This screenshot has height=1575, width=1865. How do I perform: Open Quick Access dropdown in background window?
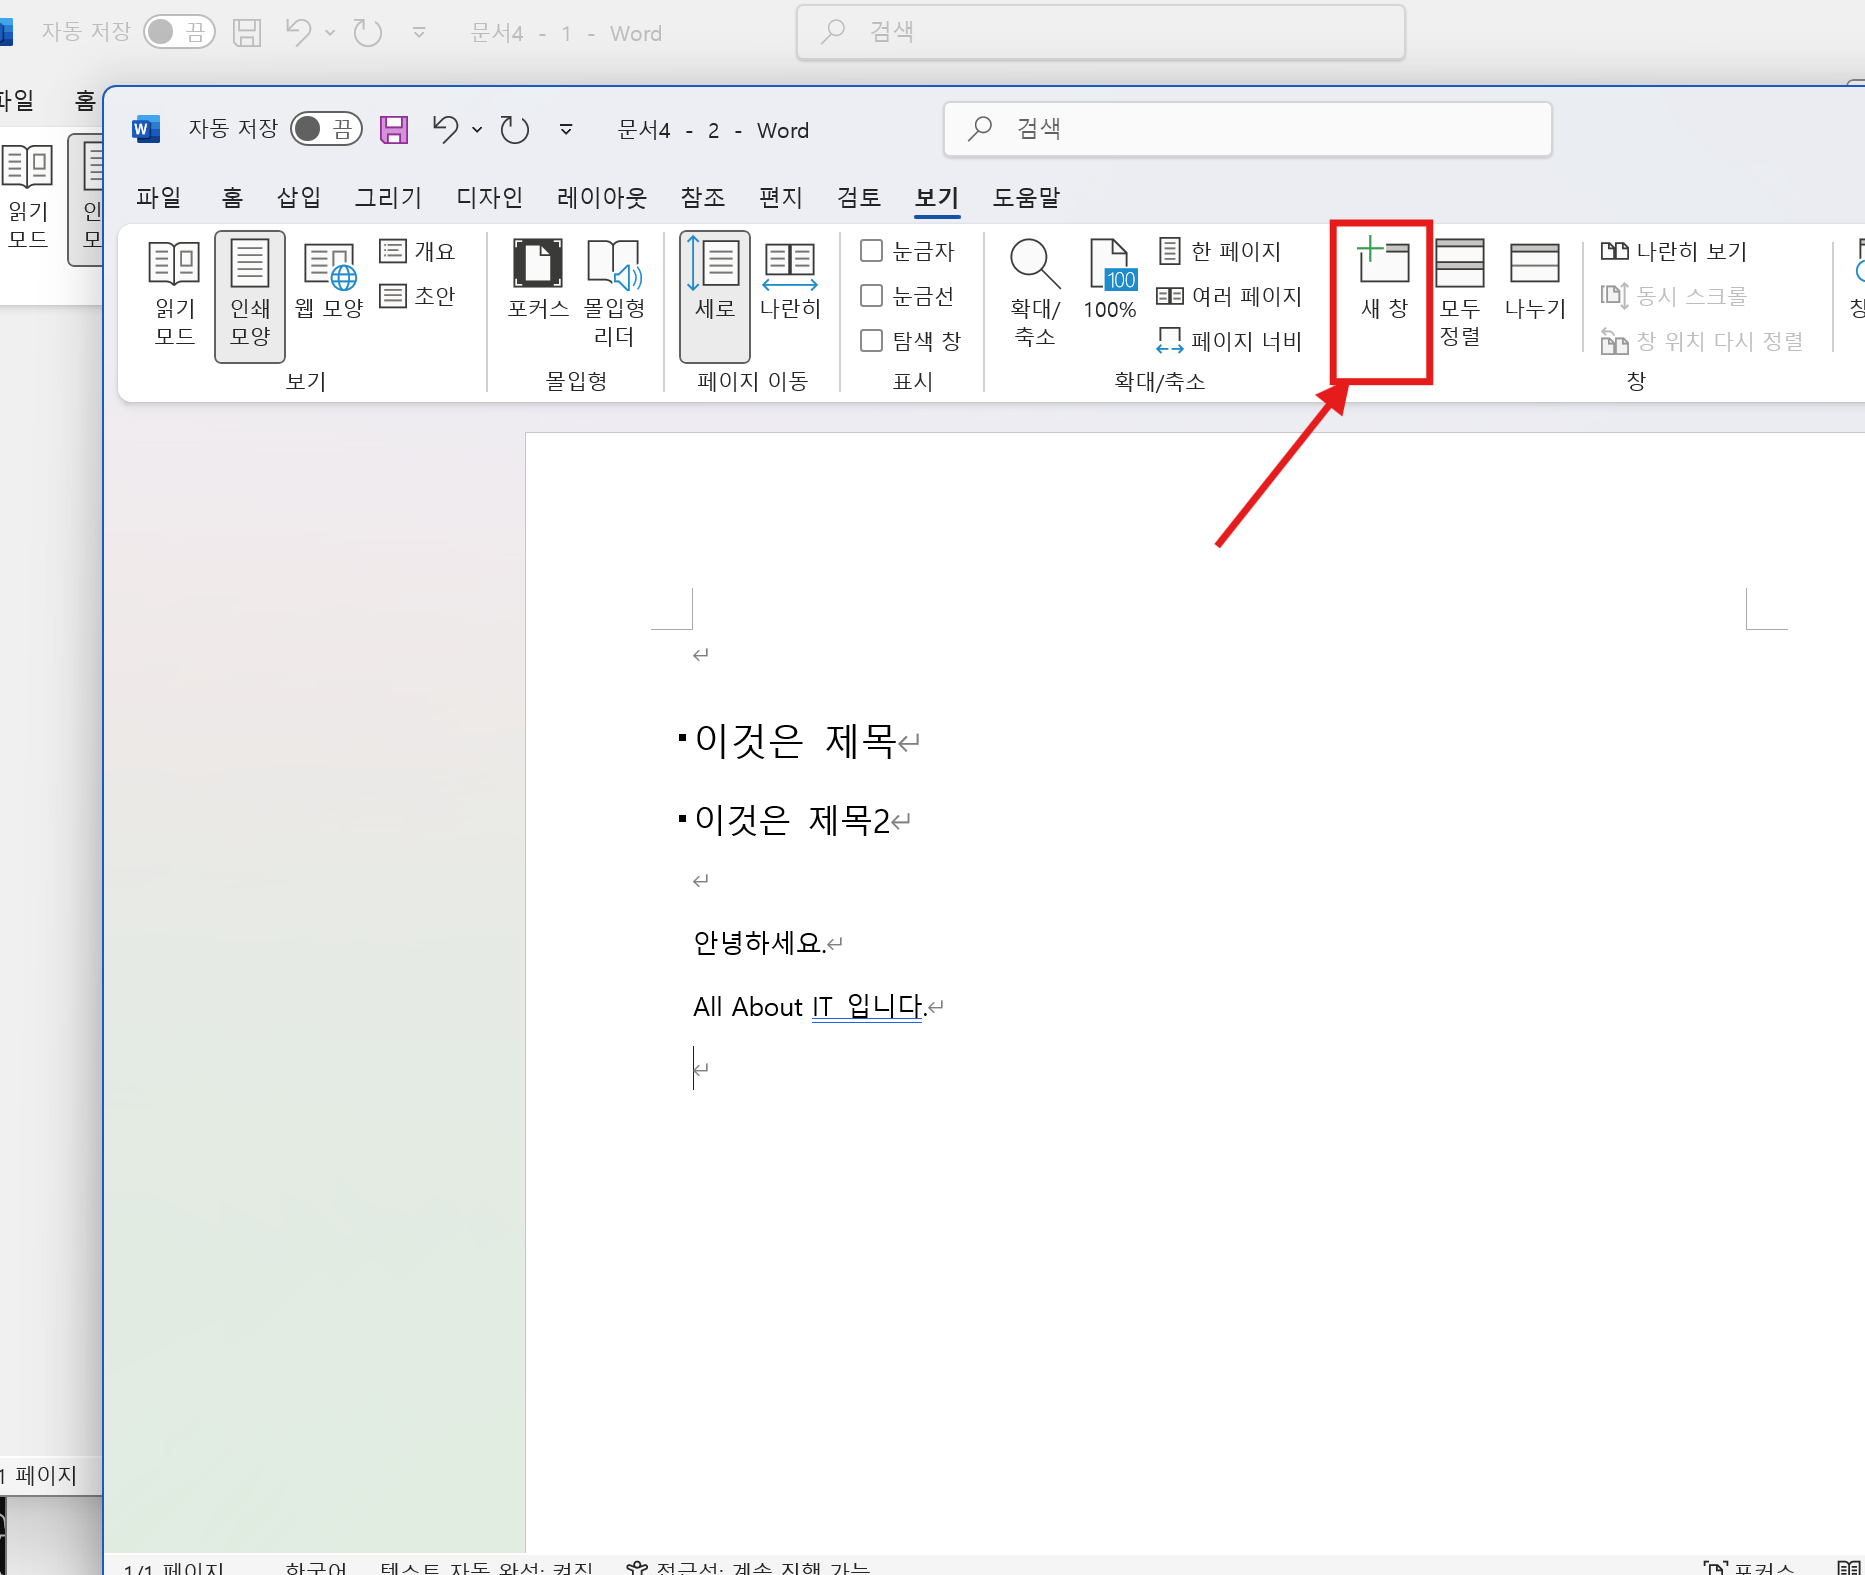[419, 33]
